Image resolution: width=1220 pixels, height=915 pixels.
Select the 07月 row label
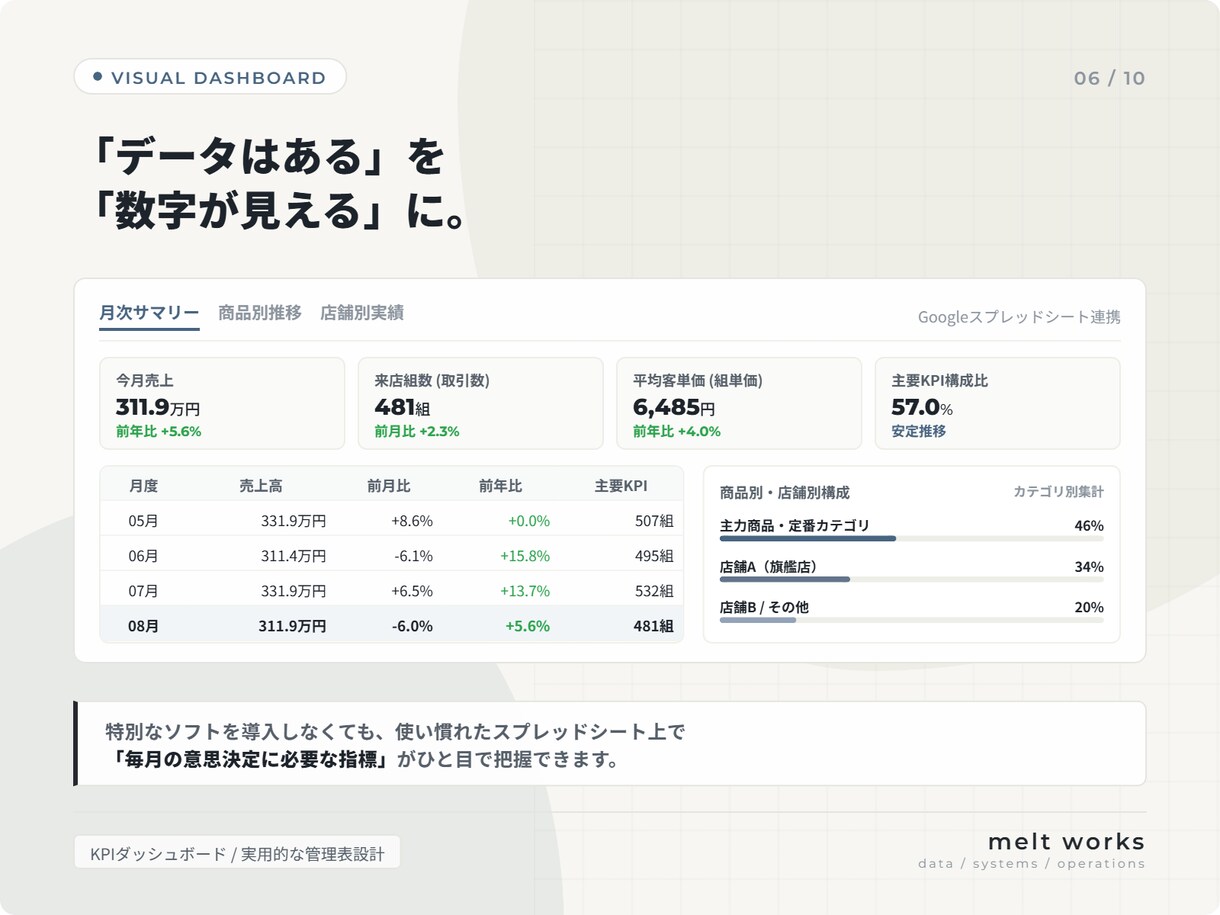pos(144,591)
